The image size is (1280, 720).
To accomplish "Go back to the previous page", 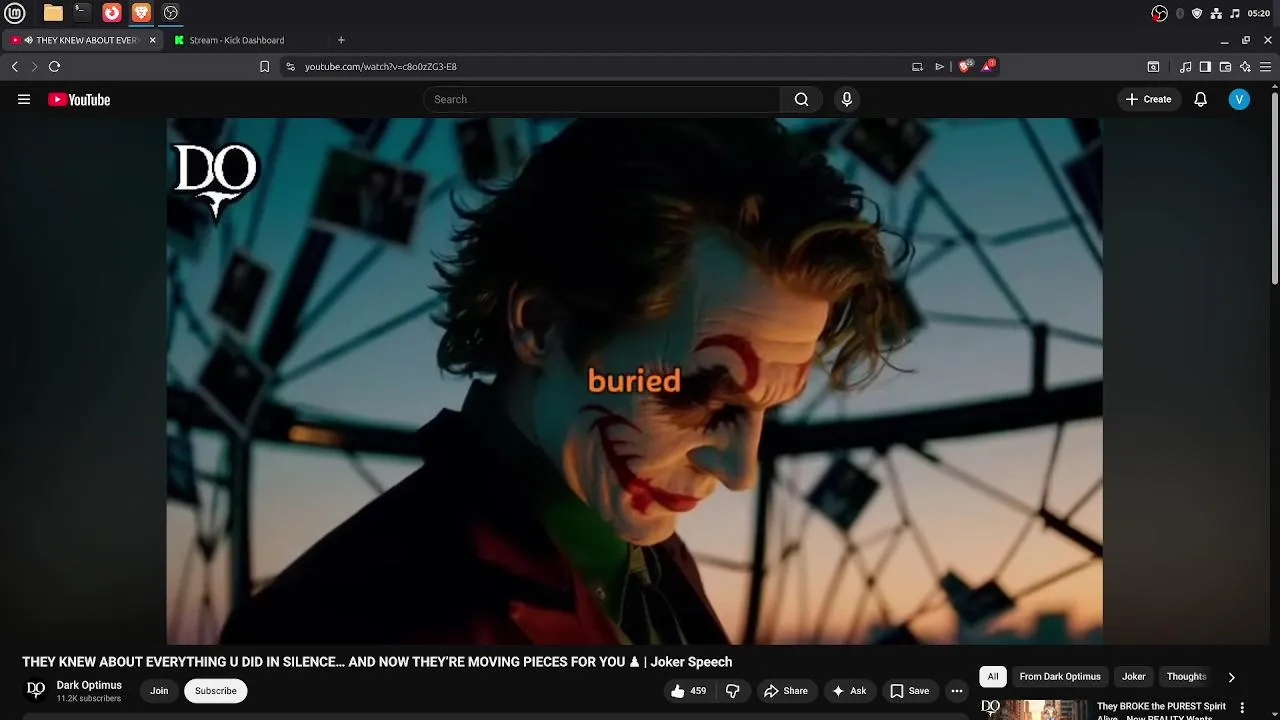I will coord(14,66).
